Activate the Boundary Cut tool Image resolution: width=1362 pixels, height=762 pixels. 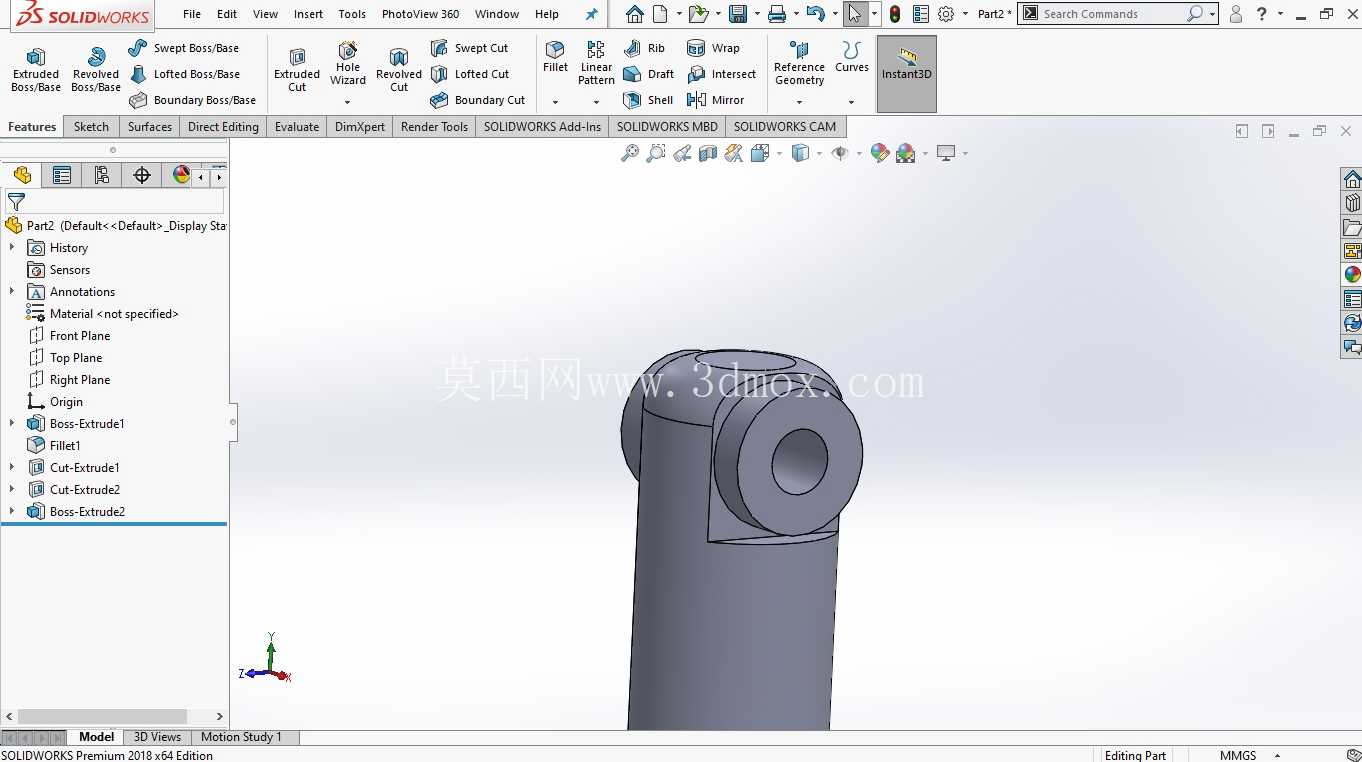point(478,100)
